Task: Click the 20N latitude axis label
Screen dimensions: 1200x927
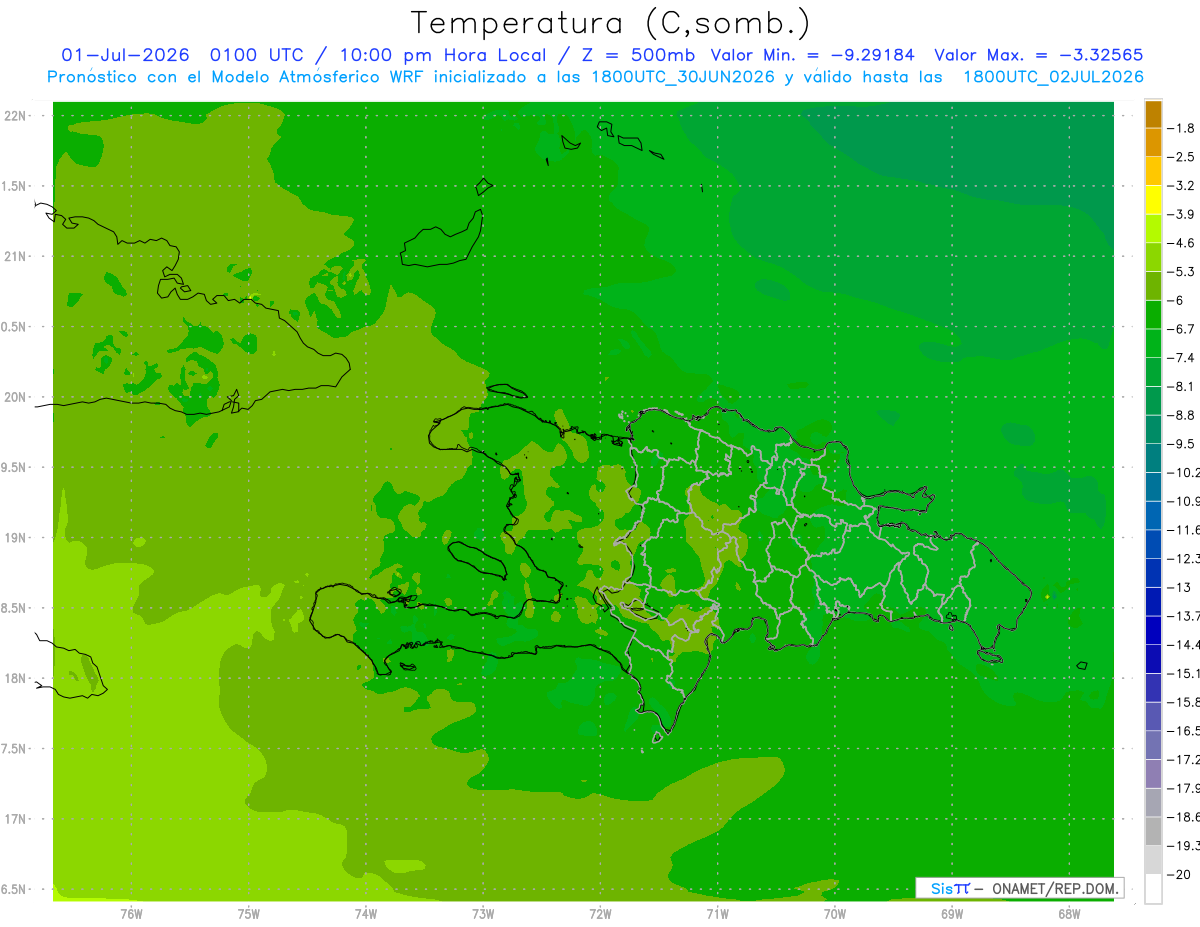Action: (x=16, y=397)
